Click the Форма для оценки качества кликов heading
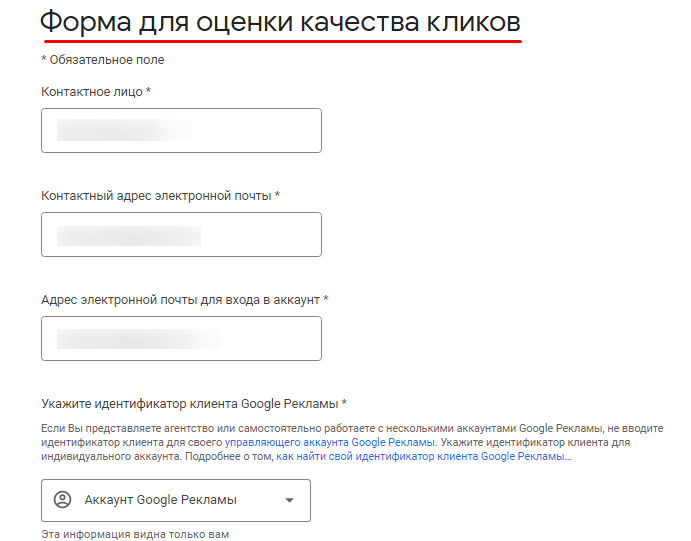Screen dimensions: 691x541 click(280, 22)
